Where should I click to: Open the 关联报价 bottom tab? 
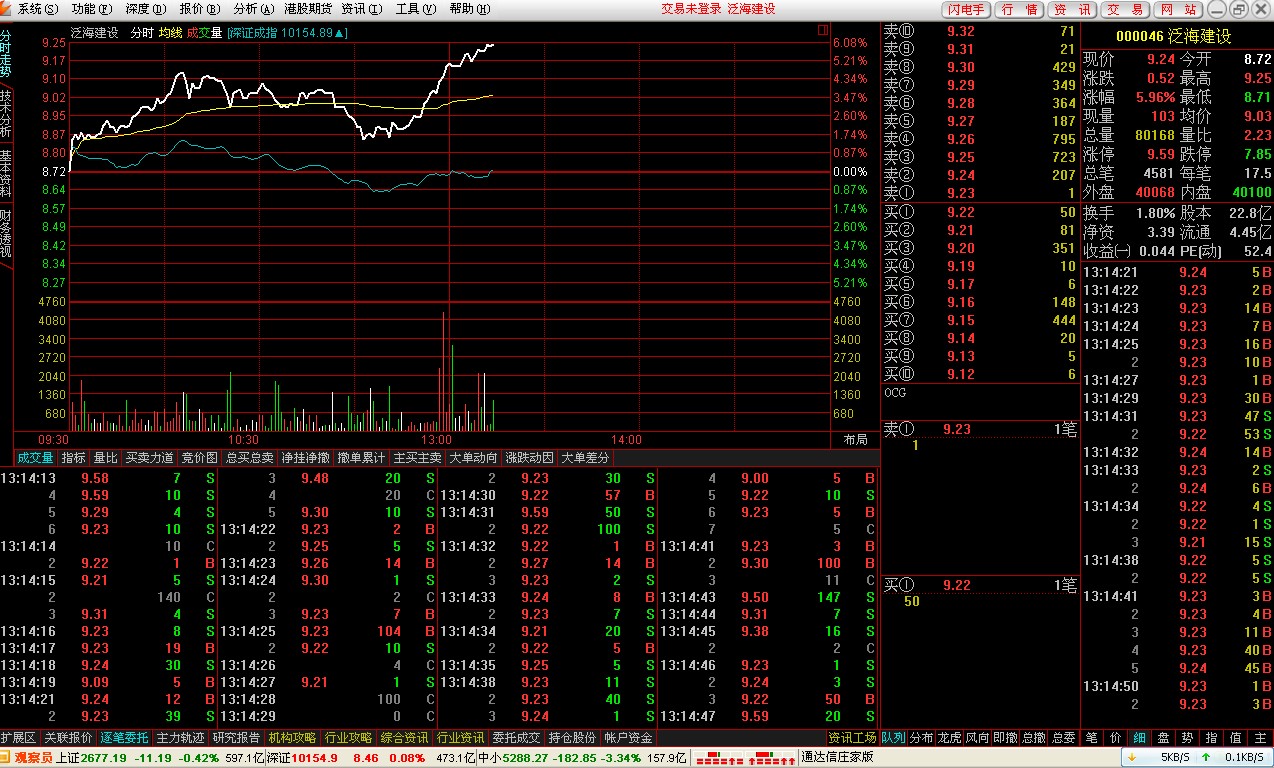click(69, 738)
